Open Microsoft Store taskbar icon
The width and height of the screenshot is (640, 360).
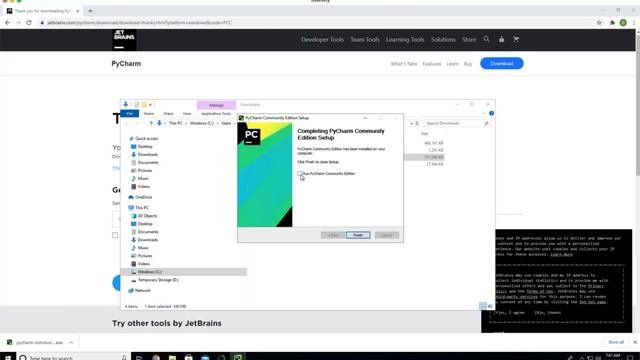[x=189, y=358]
